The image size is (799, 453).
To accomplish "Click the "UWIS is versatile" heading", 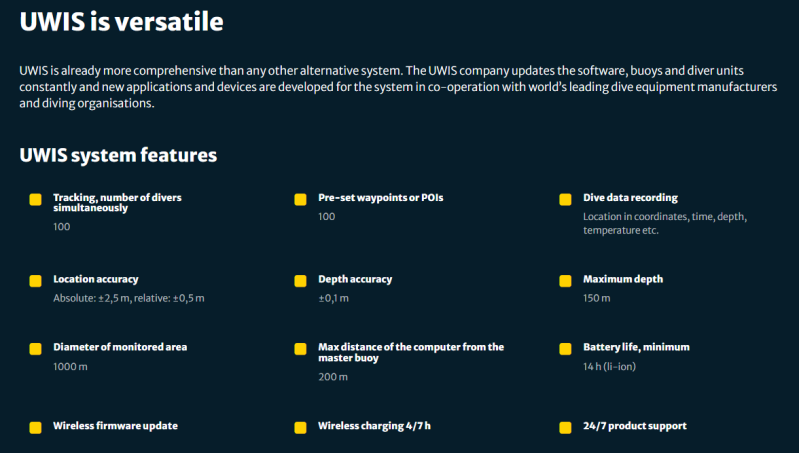I will pos(121,21).
